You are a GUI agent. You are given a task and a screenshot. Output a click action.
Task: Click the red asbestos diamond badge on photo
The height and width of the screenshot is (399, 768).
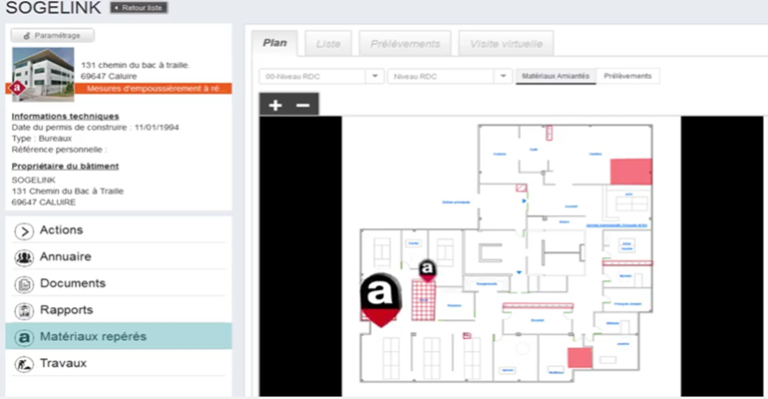click(x=18, y=88)
